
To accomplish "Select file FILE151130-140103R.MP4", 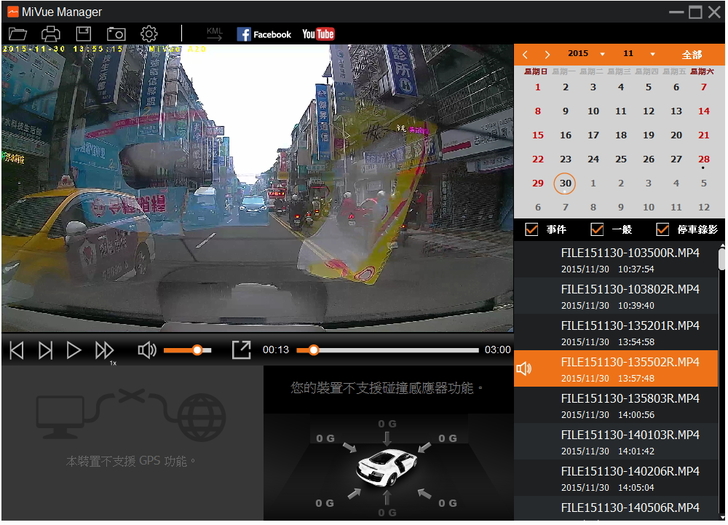I will [x=630, y=442].
